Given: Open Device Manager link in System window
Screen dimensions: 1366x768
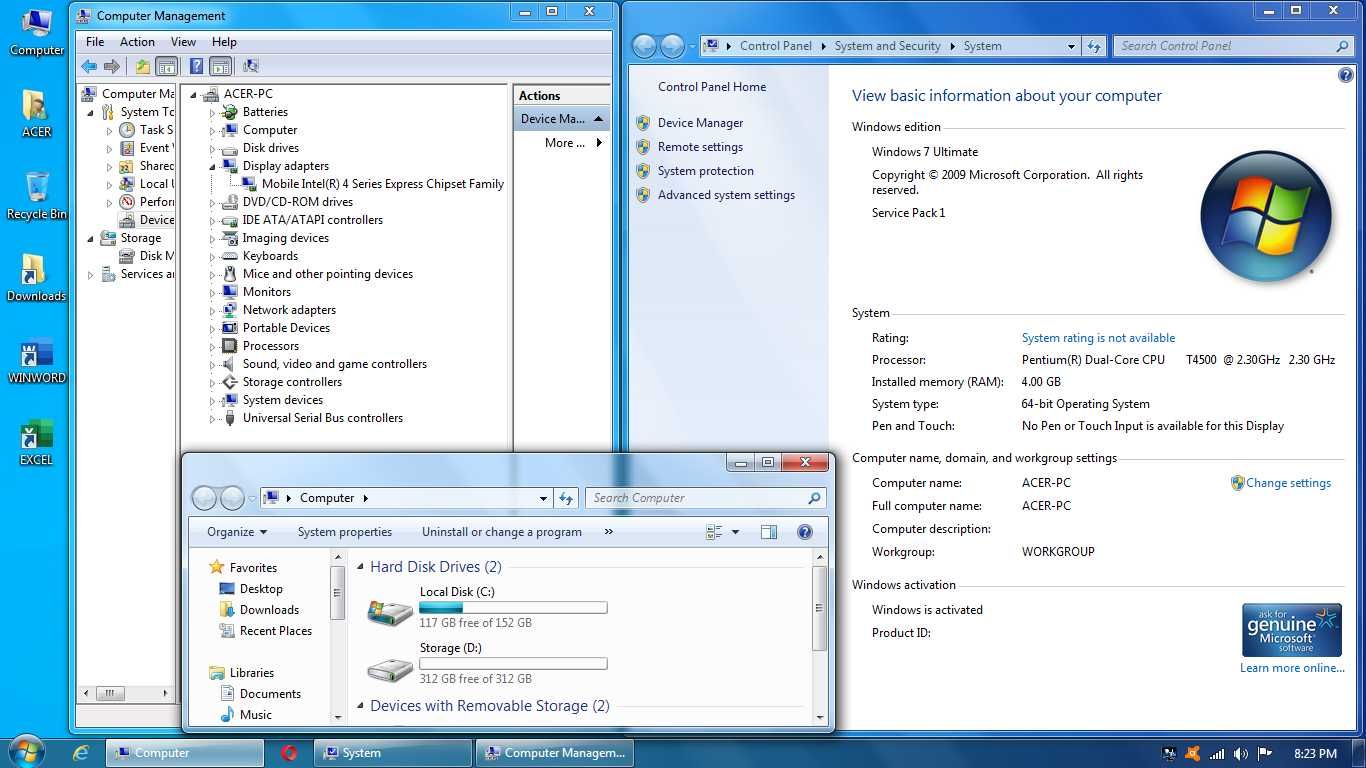Looking at the screenshot, I should pyautogui.click(x=700, y=123).
